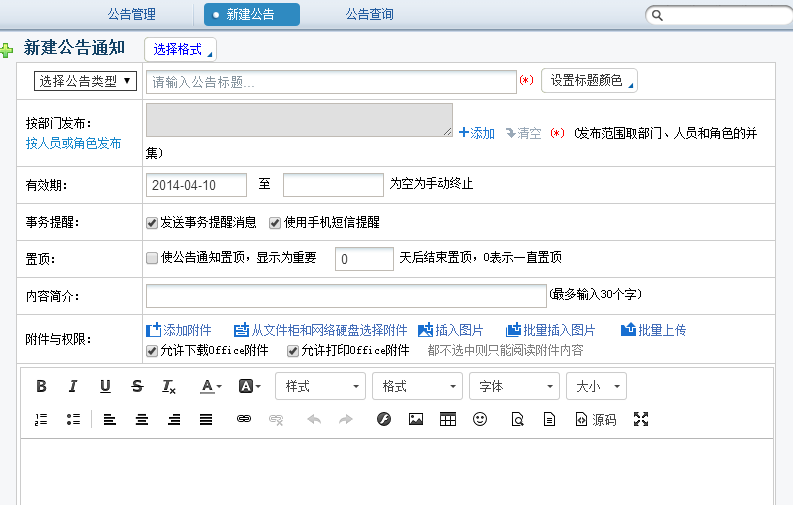
Task: Insert a numbered list
Action: pyautogui.click(x=41, y=420)
